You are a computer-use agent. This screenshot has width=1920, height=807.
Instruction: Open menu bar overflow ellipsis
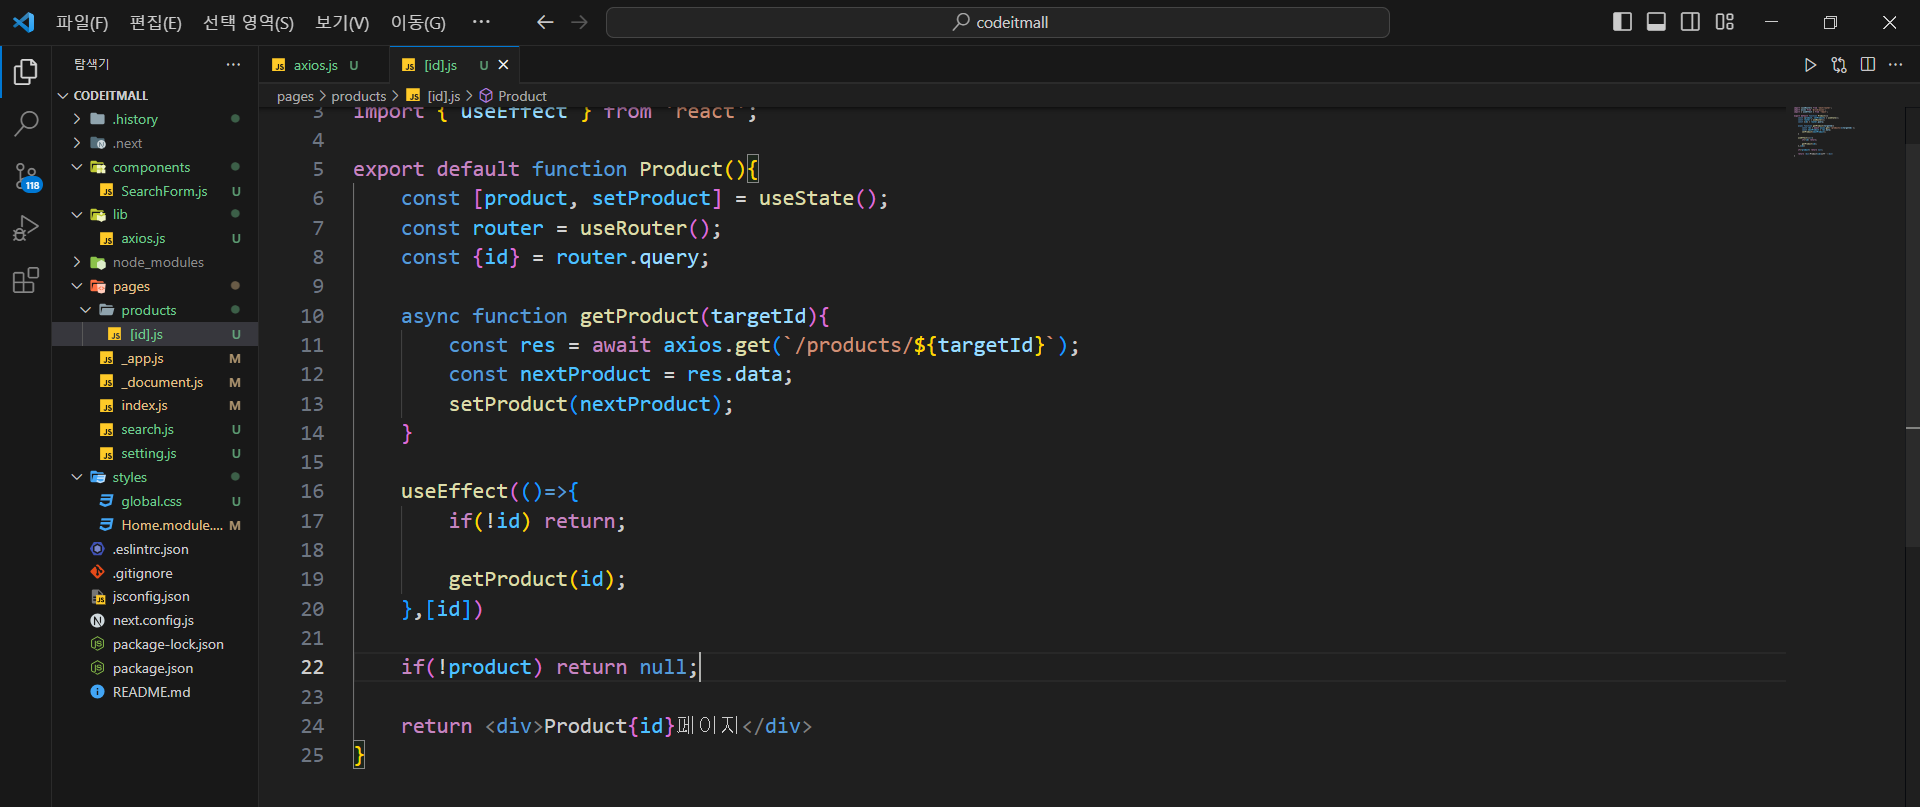click(481, 22)
